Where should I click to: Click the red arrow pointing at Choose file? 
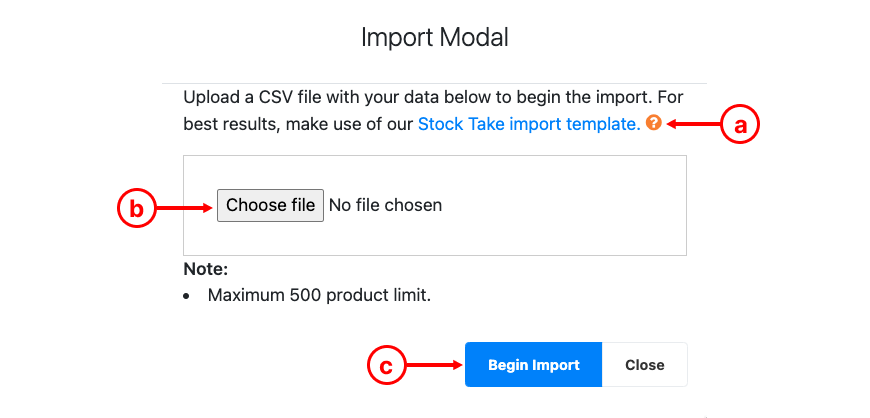coord(184,208)
